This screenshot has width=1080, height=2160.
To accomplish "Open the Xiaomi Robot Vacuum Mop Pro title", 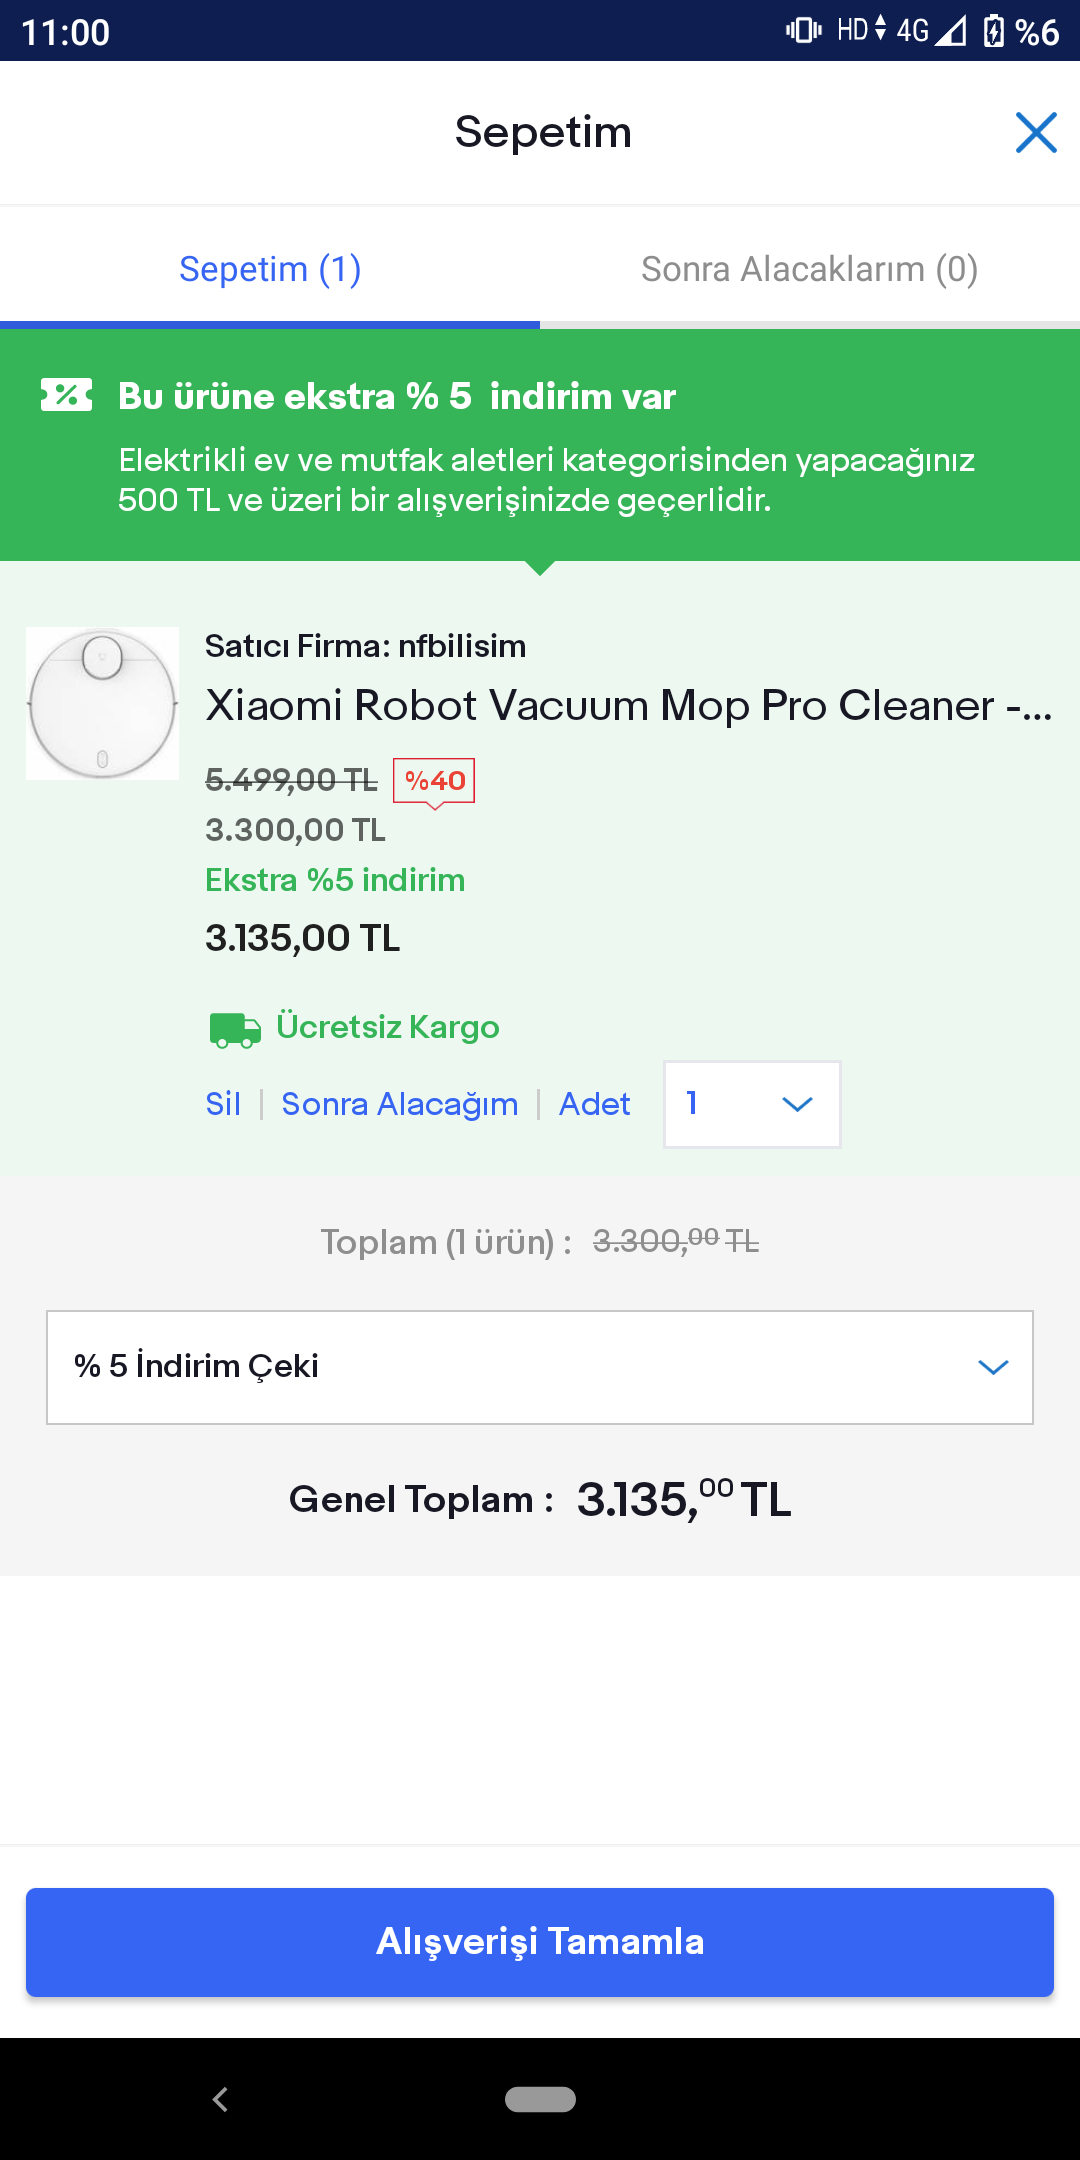I will coord(629,705).
